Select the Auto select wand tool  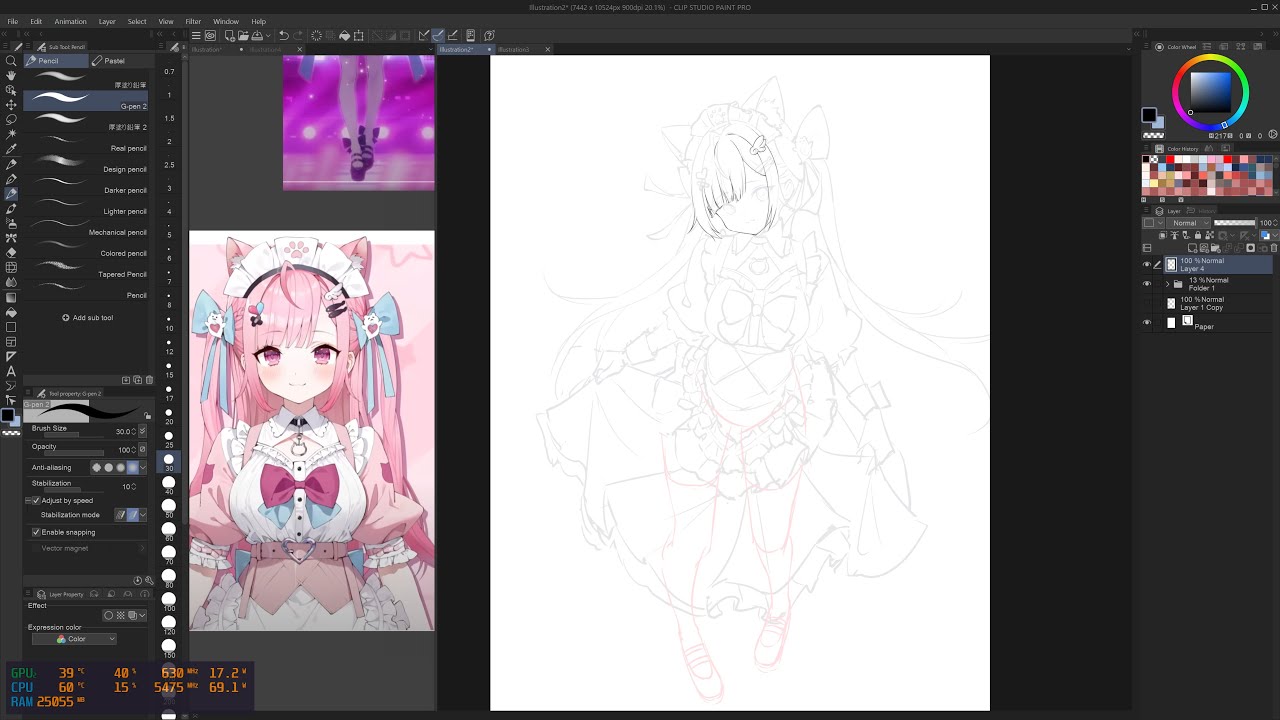(11, 134)
